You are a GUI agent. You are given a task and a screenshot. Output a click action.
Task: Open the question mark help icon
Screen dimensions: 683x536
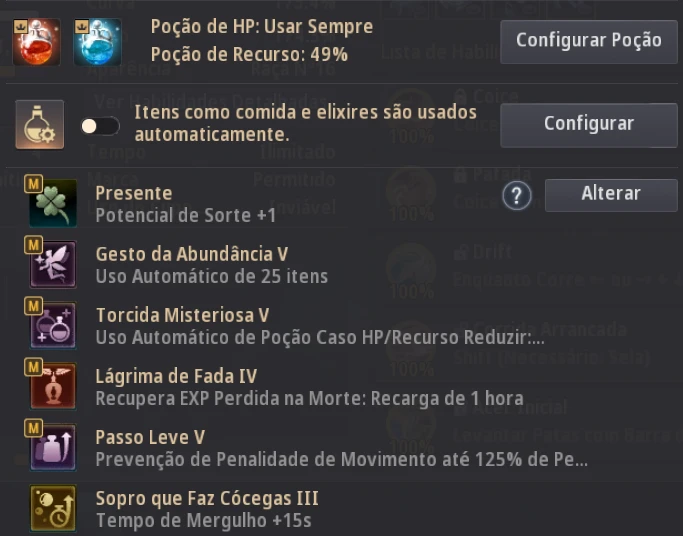pyautogui.click(x=517, y=196)
